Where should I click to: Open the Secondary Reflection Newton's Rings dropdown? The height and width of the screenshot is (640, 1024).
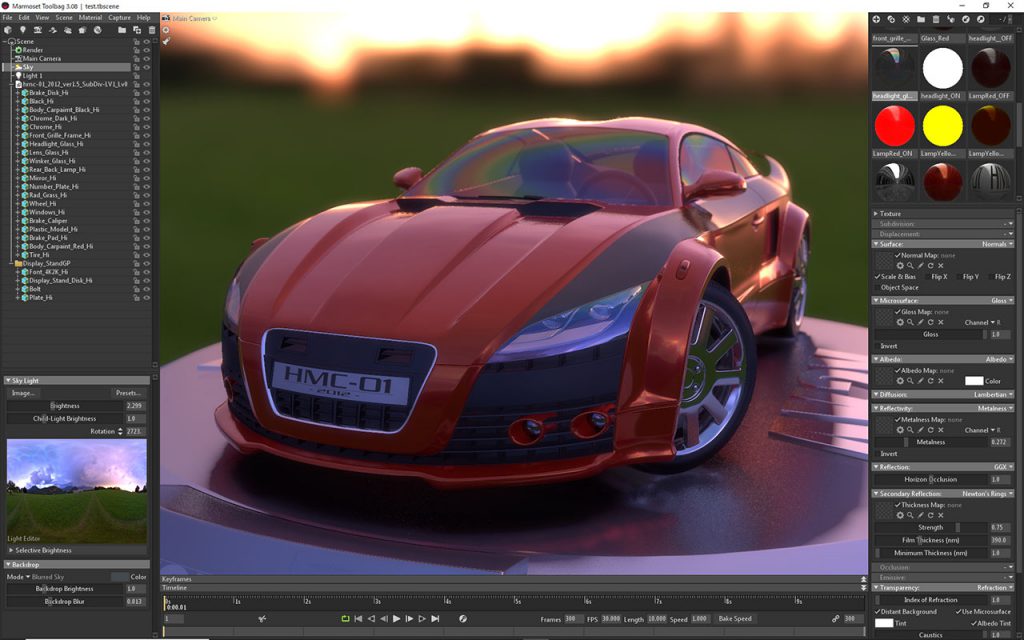pos(982,493)
